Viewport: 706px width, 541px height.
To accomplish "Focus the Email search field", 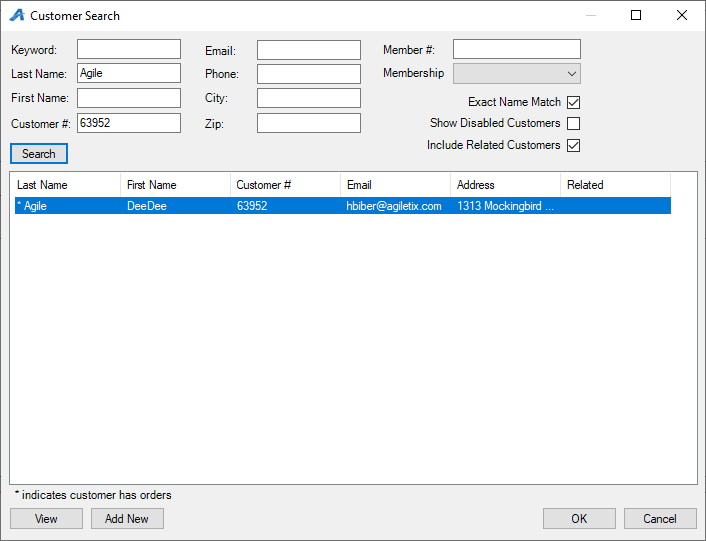I will [309, 50].
